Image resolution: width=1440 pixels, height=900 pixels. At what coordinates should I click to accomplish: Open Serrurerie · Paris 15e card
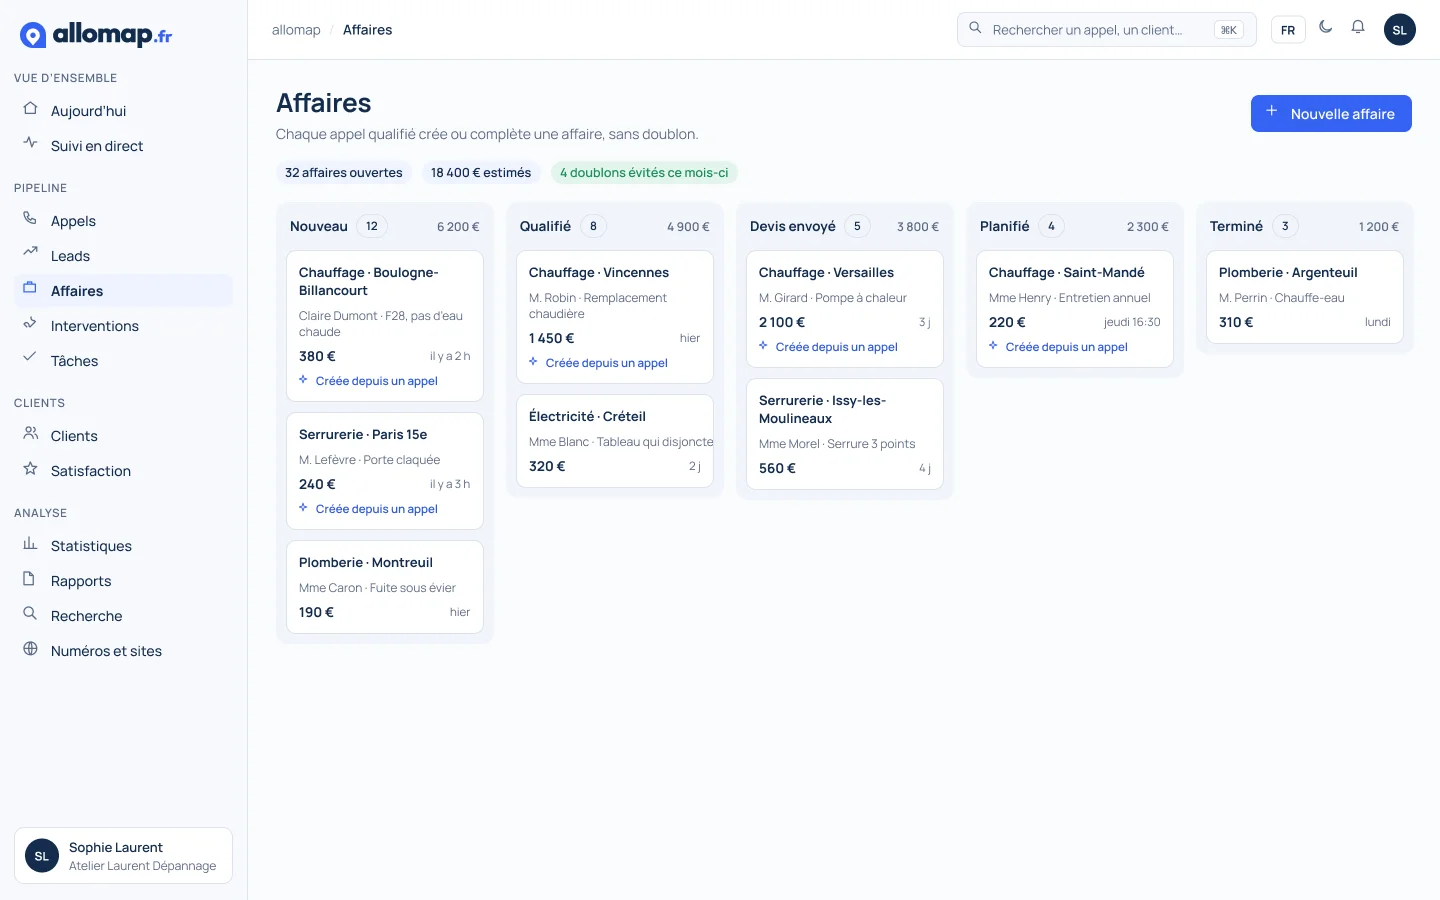point(385,471)
